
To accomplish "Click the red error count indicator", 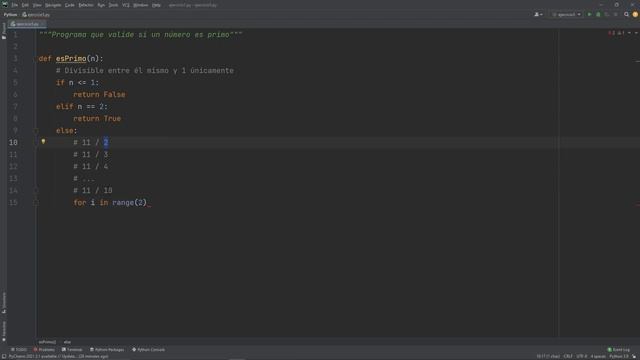I will coord(611,33).
